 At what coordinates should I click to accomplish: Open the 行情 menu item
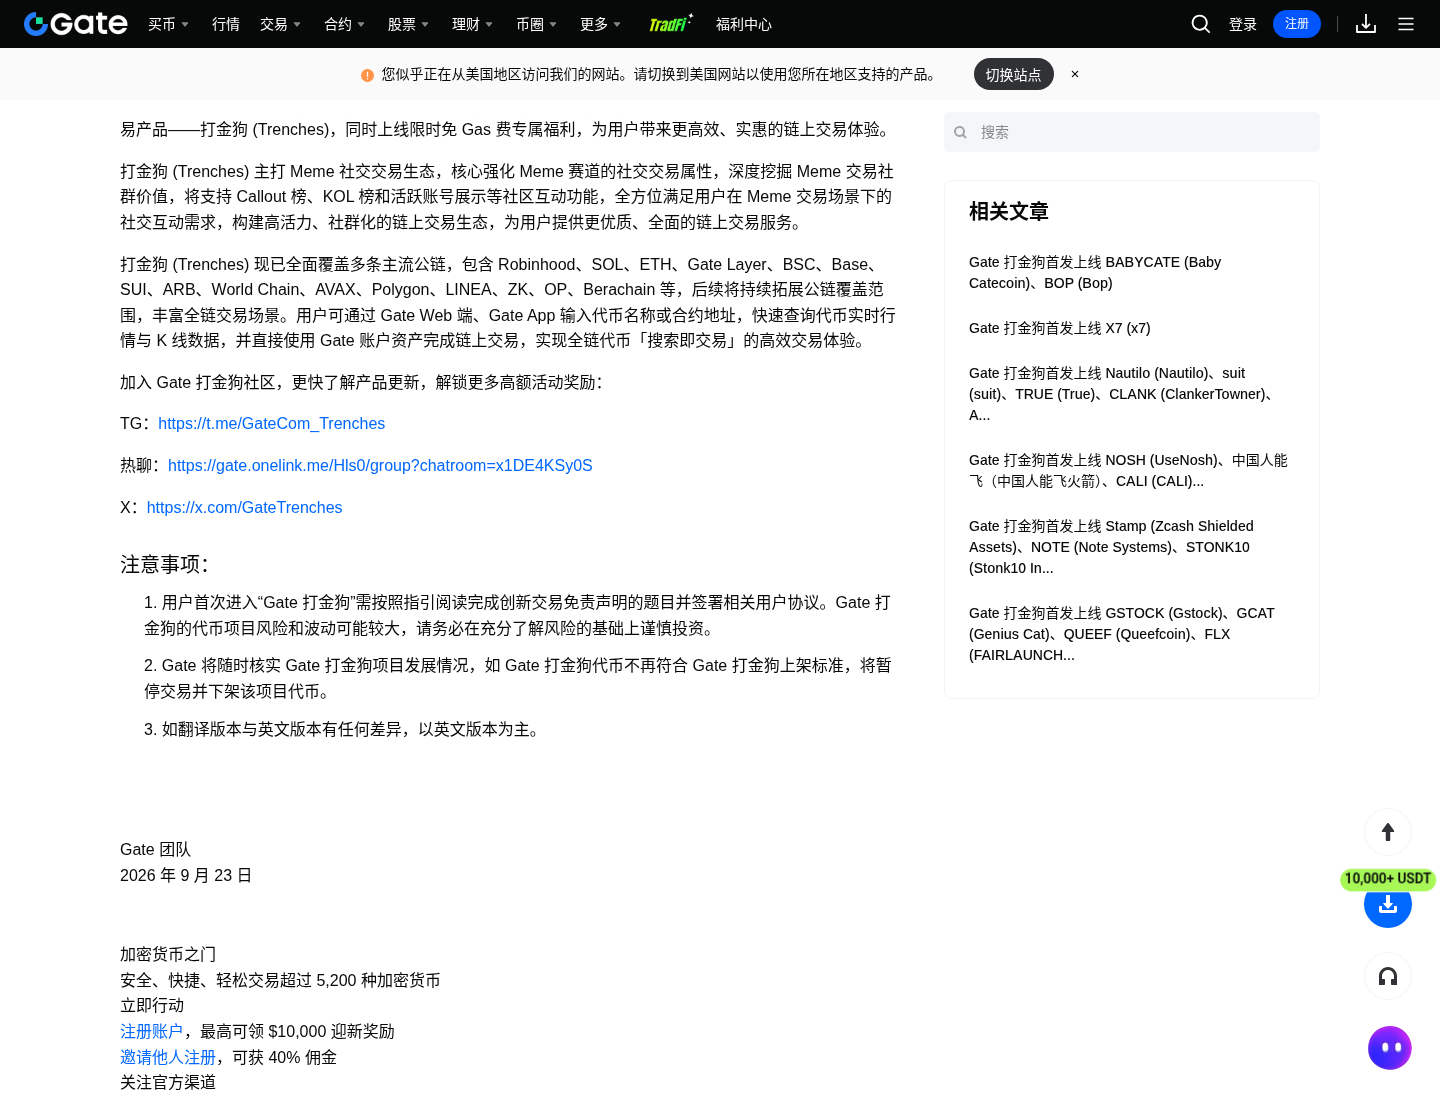coord(226,24)
